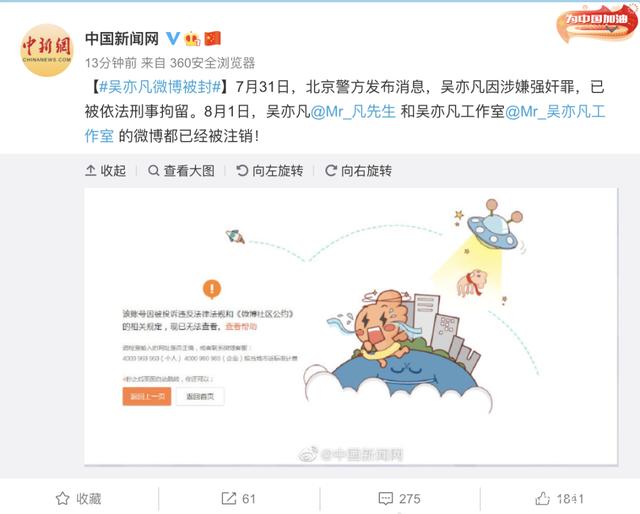The image size is (640, 514).
Task: Open the 中国新闻网 profile avatar
Action: pos(46,50)
